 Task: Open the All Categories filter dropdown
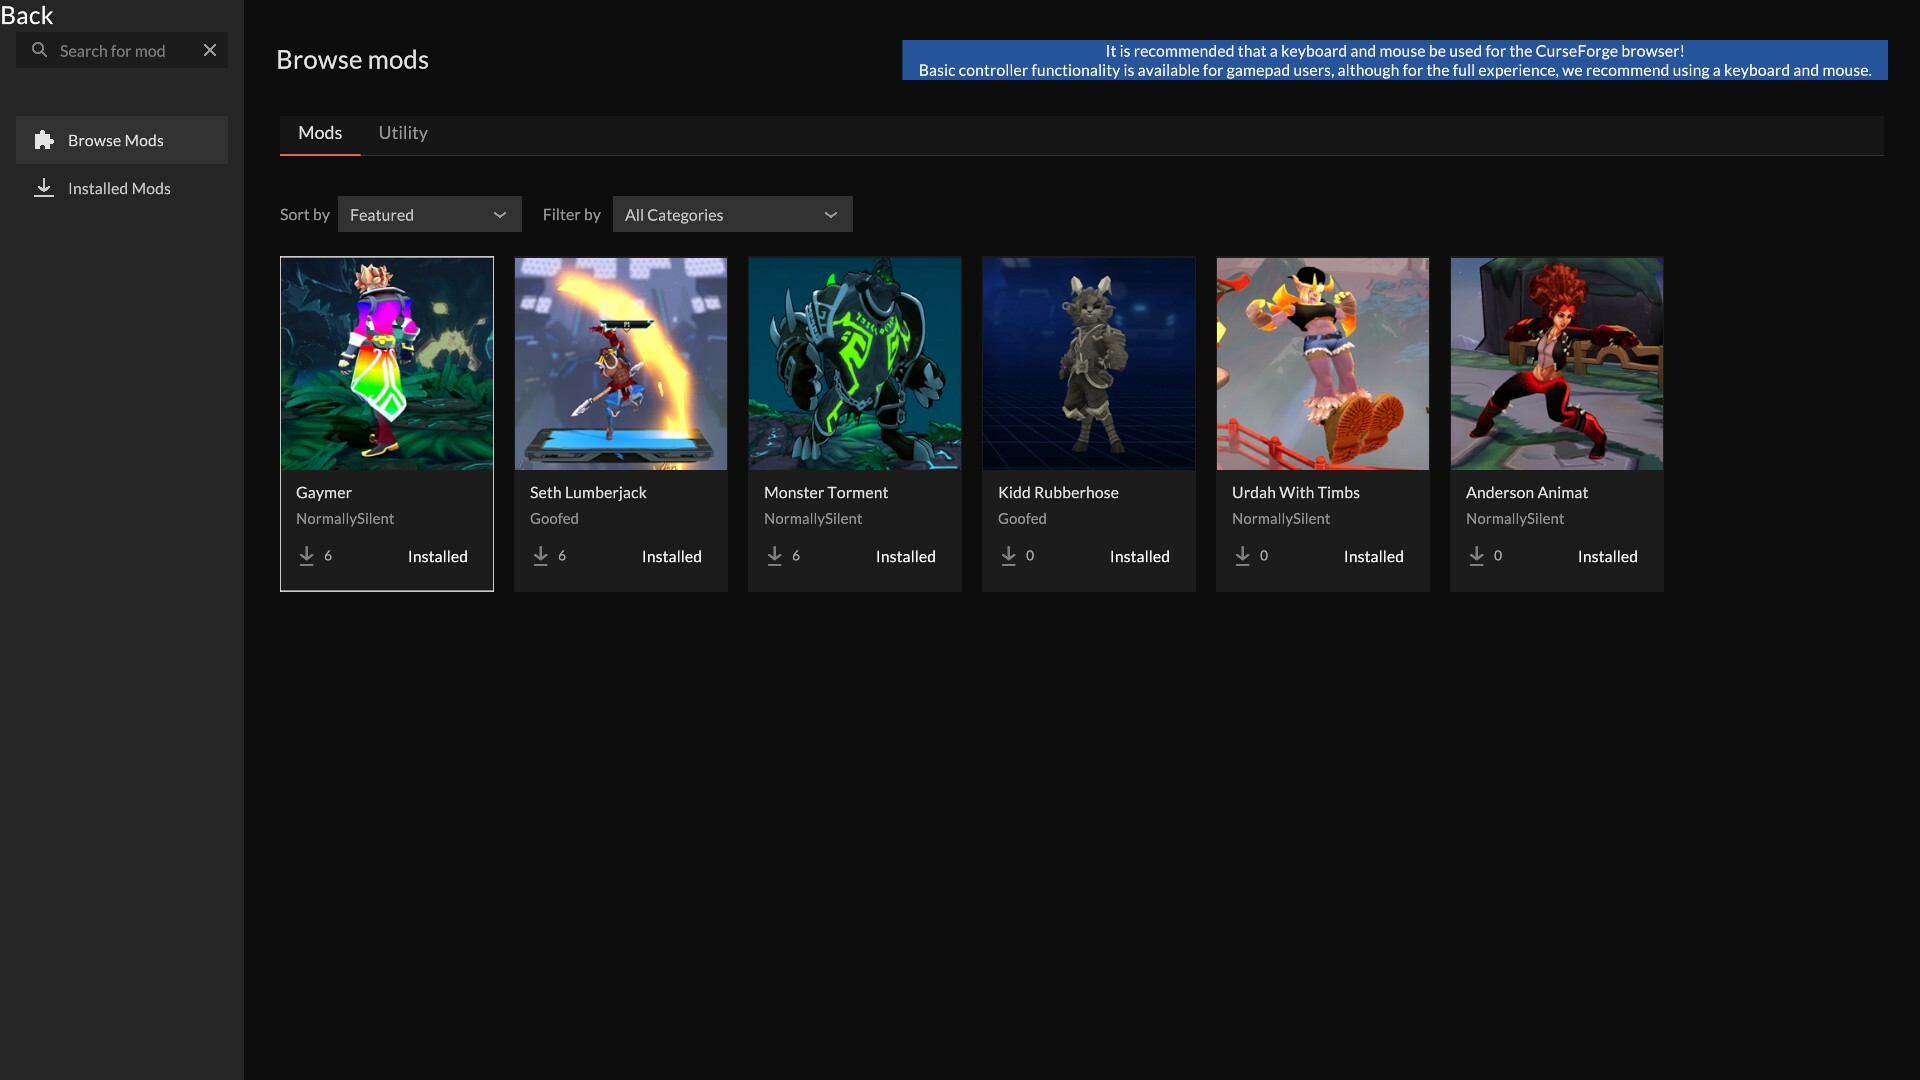(733, 214)
